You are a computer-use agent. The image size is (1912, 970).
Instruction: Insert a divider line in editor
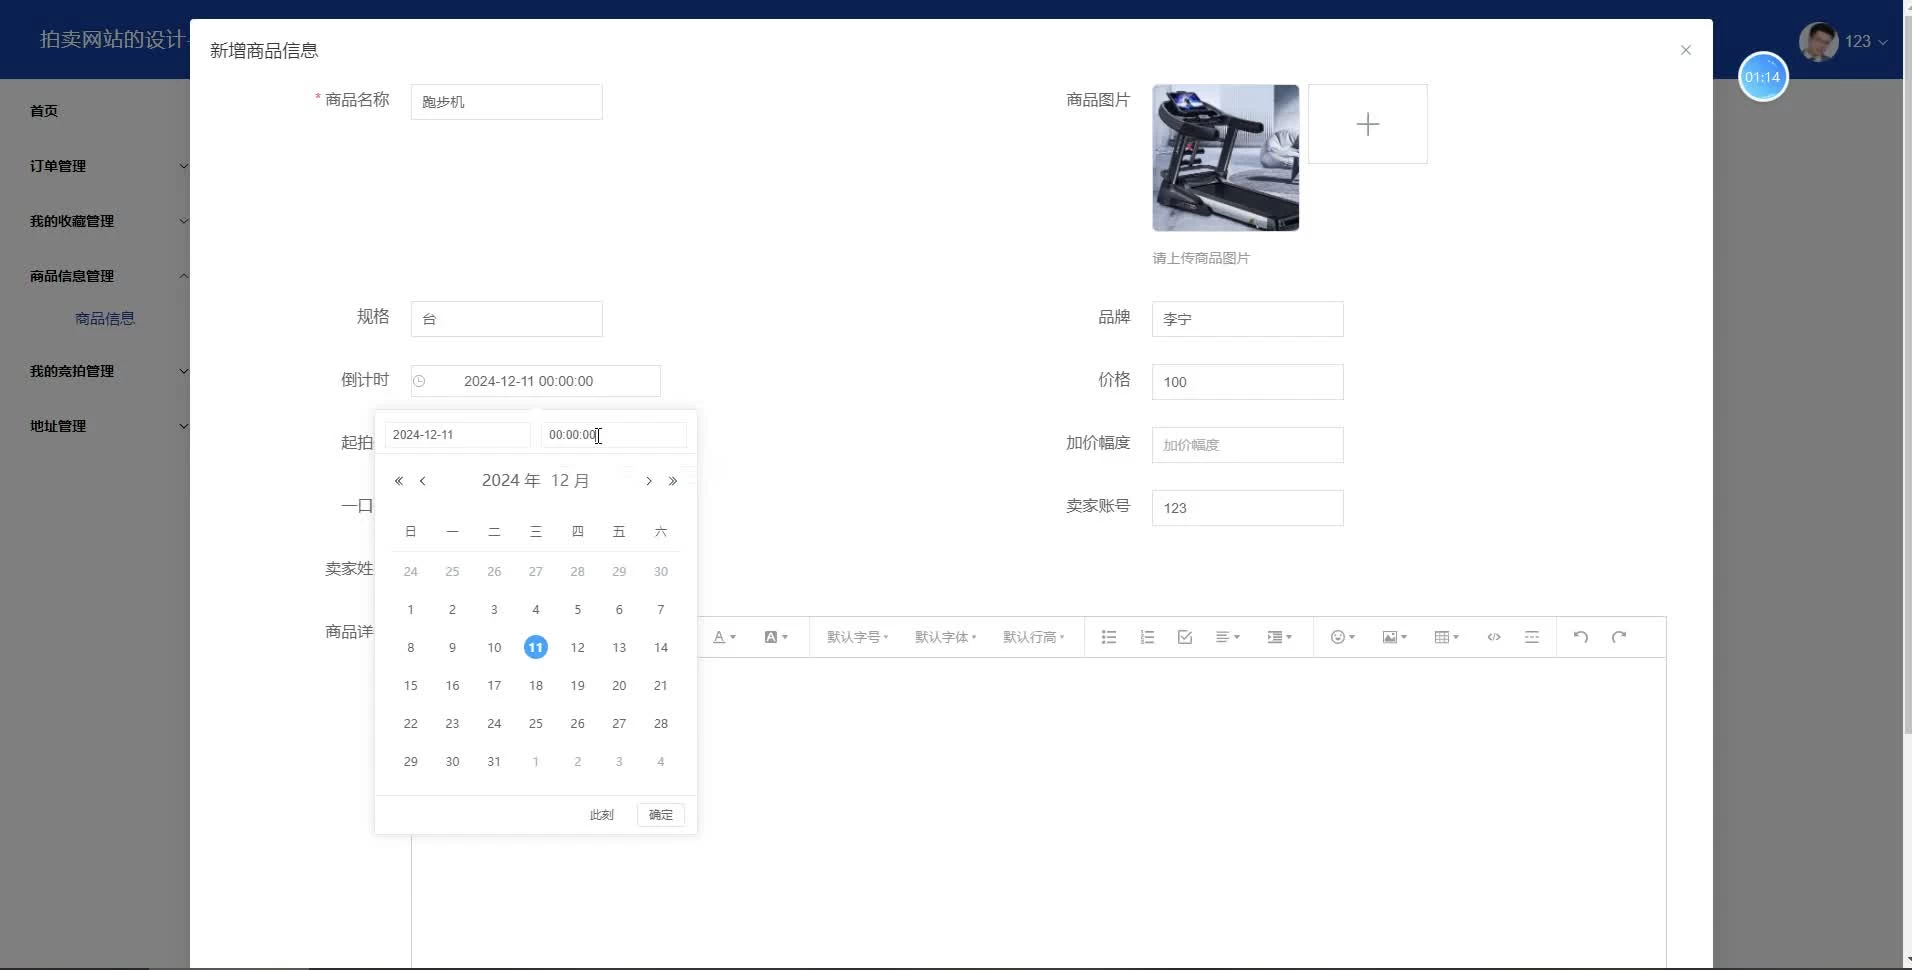click(1531, 637)
